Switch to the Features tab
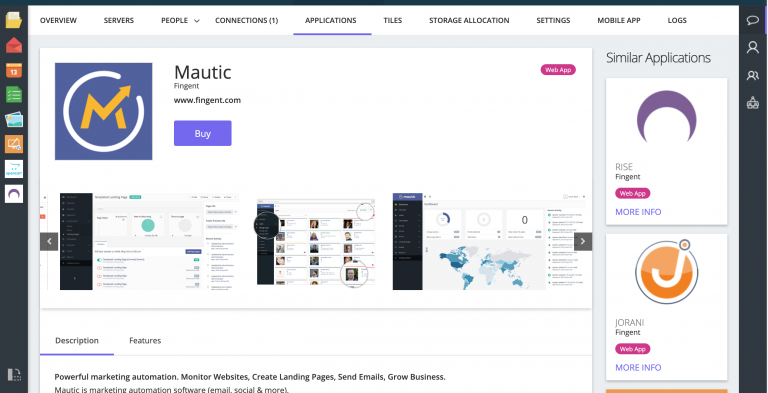 (x=145, y=341)
